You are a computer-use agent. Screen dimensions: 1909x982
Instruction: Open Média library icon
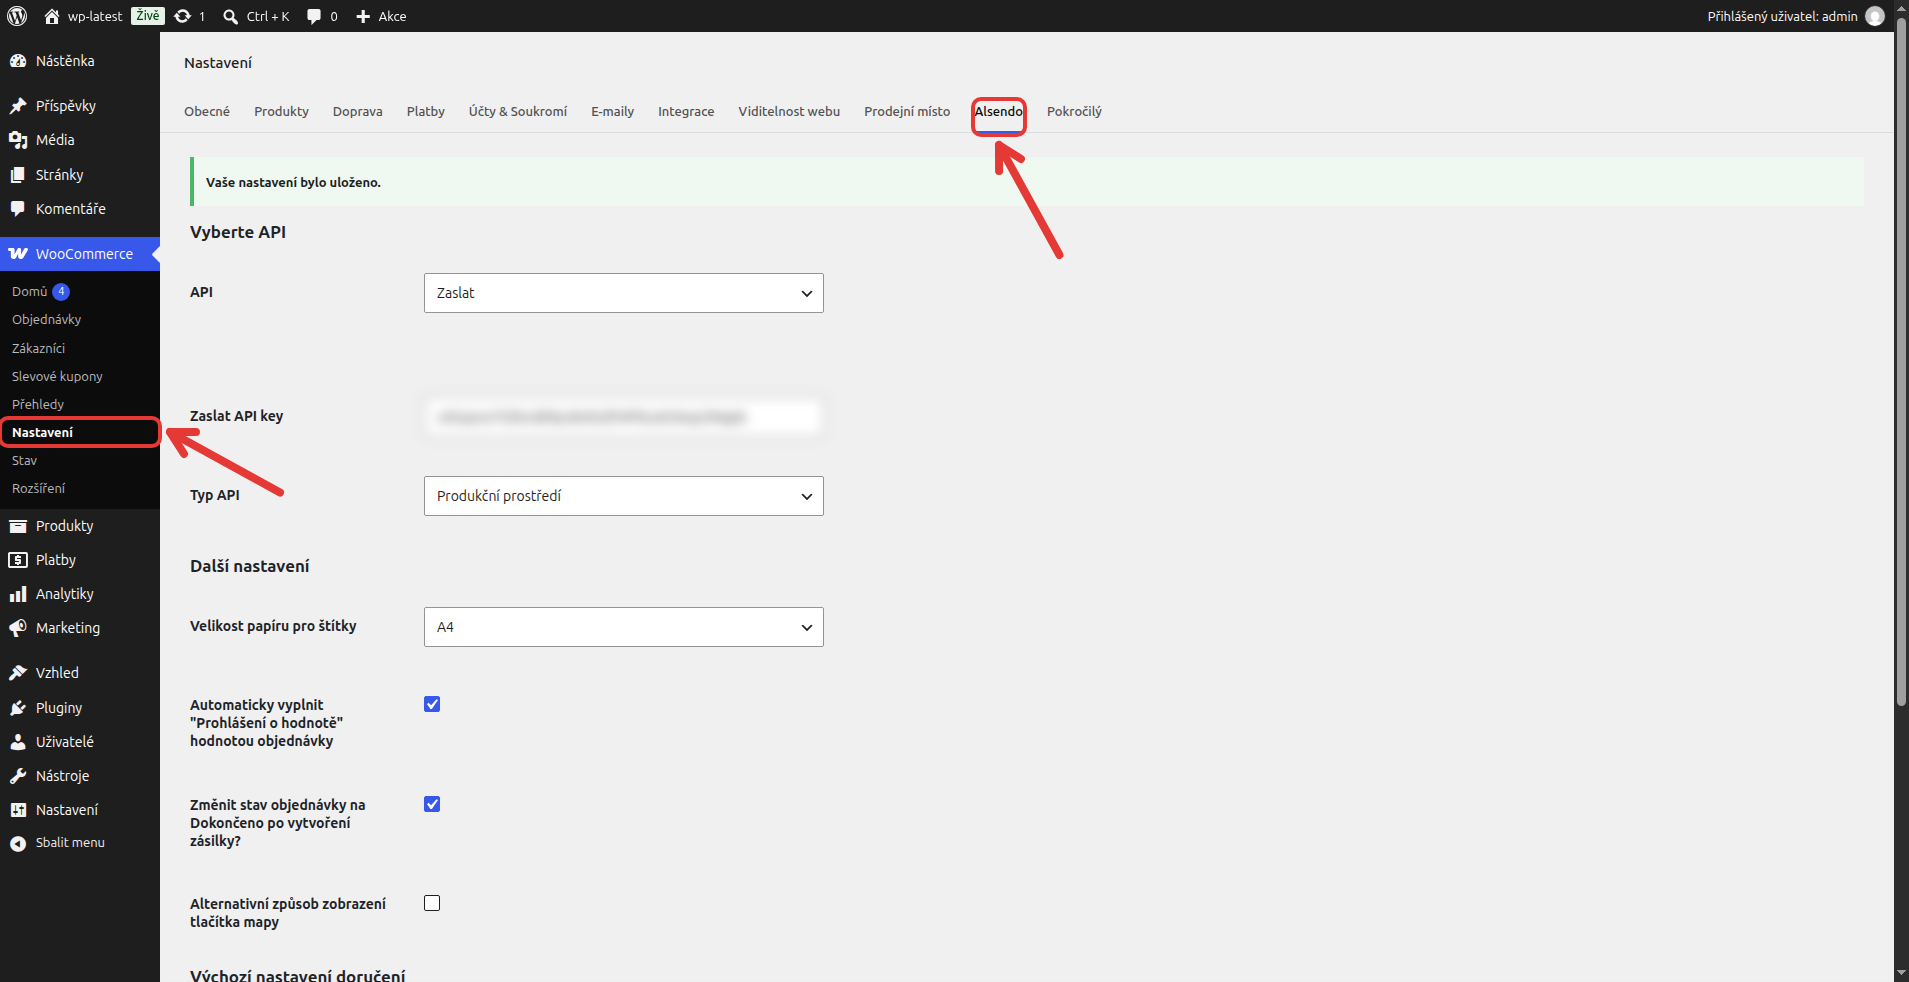pos(18,140)
